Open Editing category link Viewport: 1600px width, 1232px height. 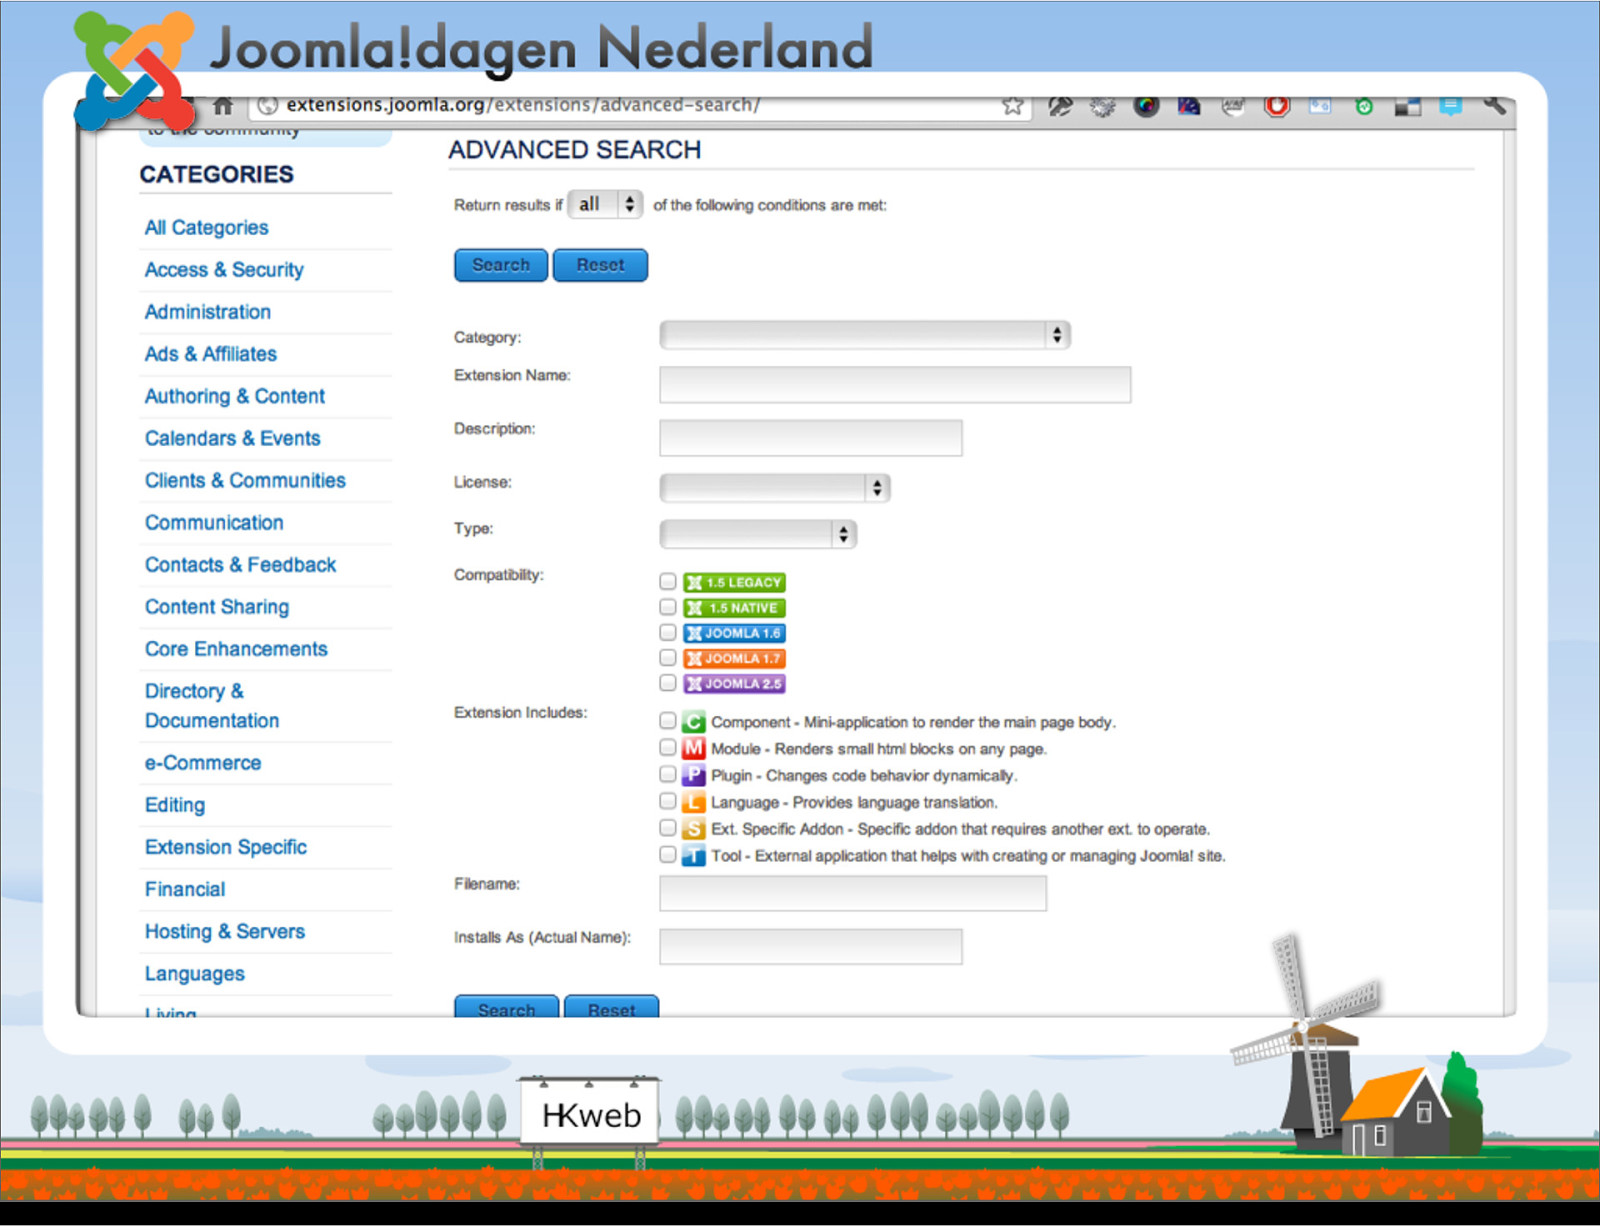[175, 805]
